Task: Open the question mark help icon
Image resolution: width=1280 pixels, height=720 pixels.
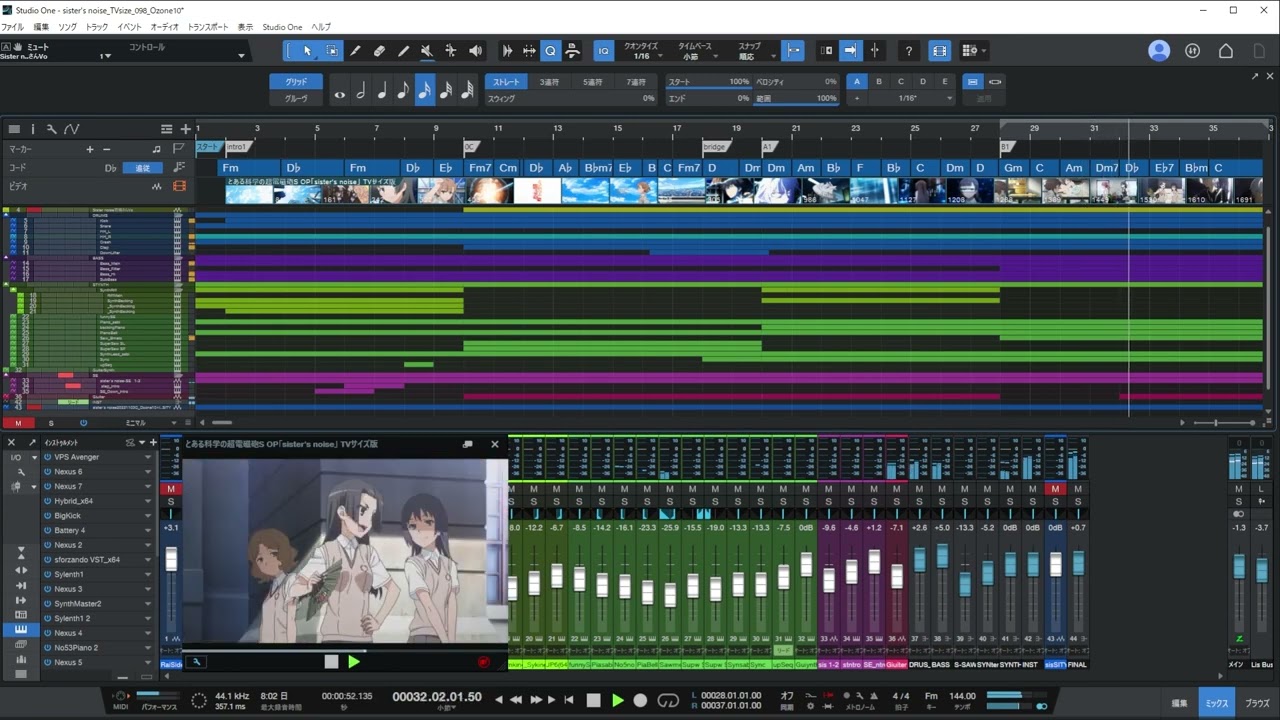Action: coord(908,51)
